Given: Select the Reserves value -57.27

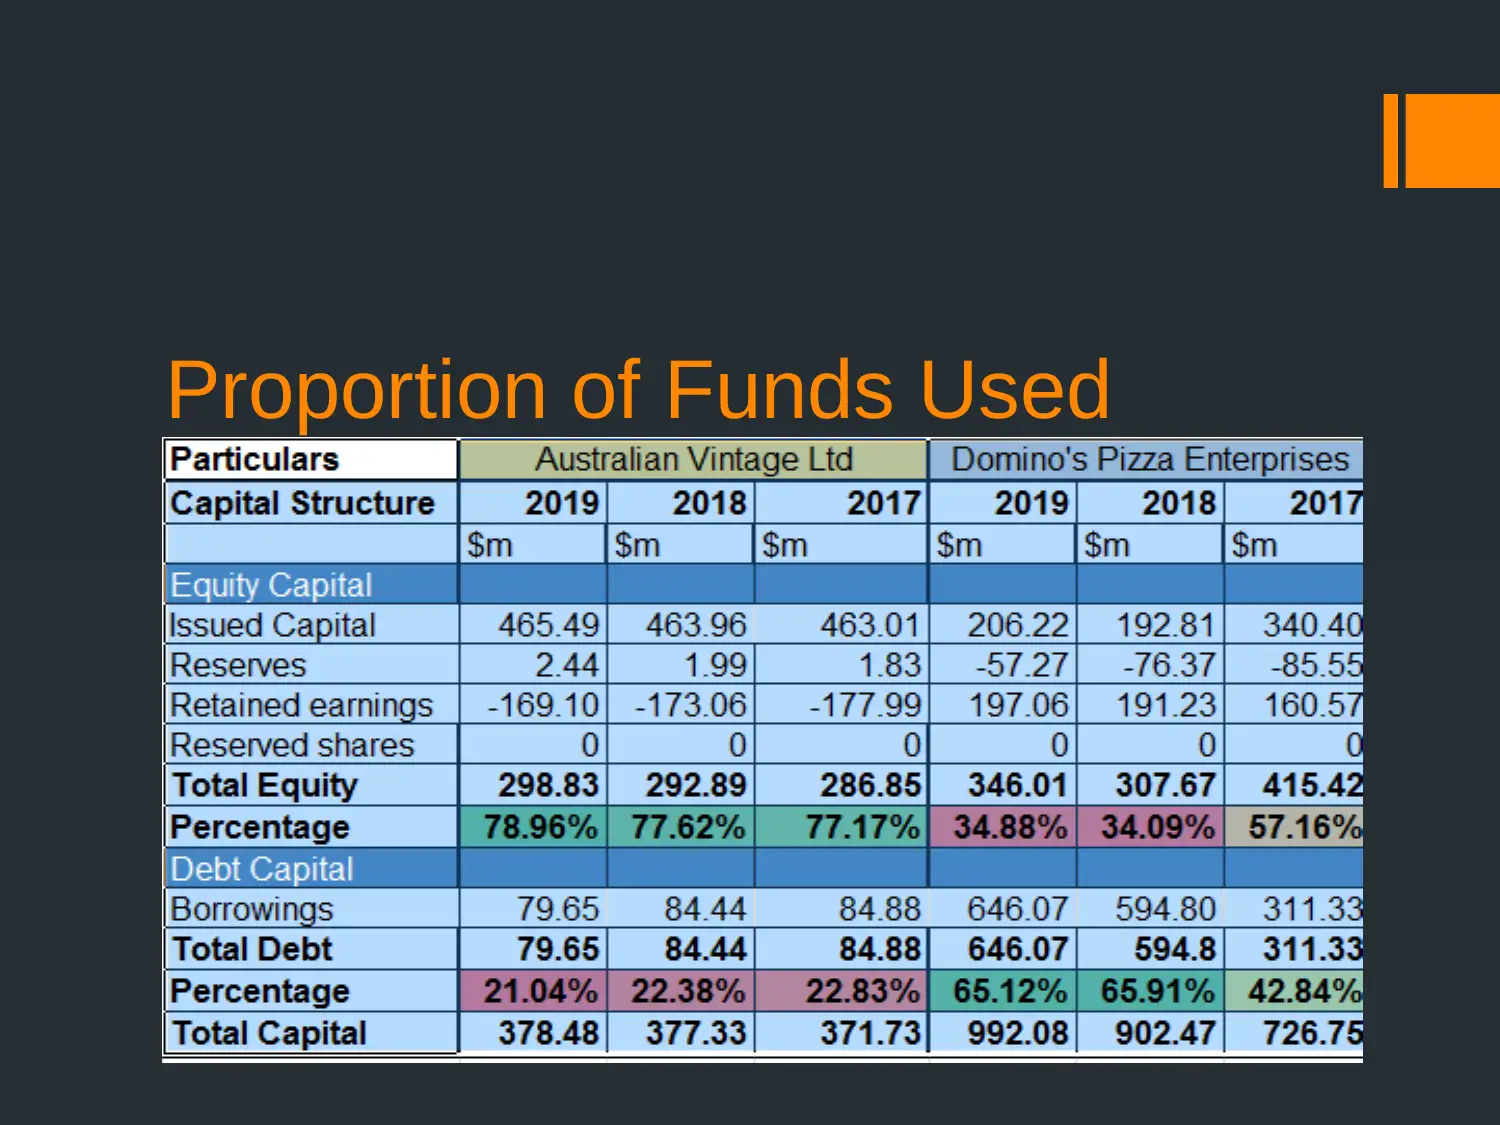Looking at the screenshot, I should pos(1022,665).
